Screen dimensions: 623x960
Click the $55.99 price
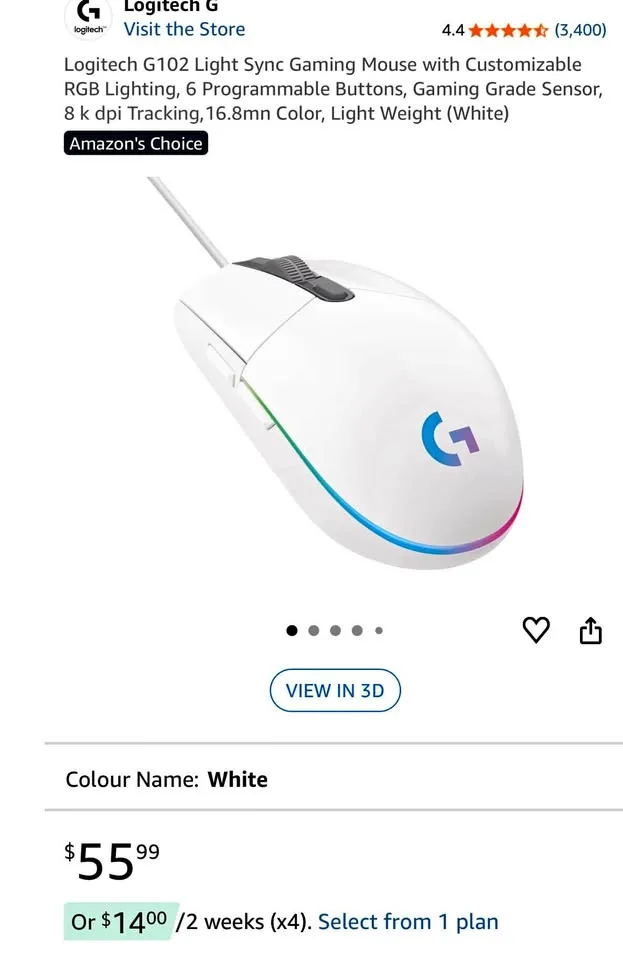tap(112, 860)
